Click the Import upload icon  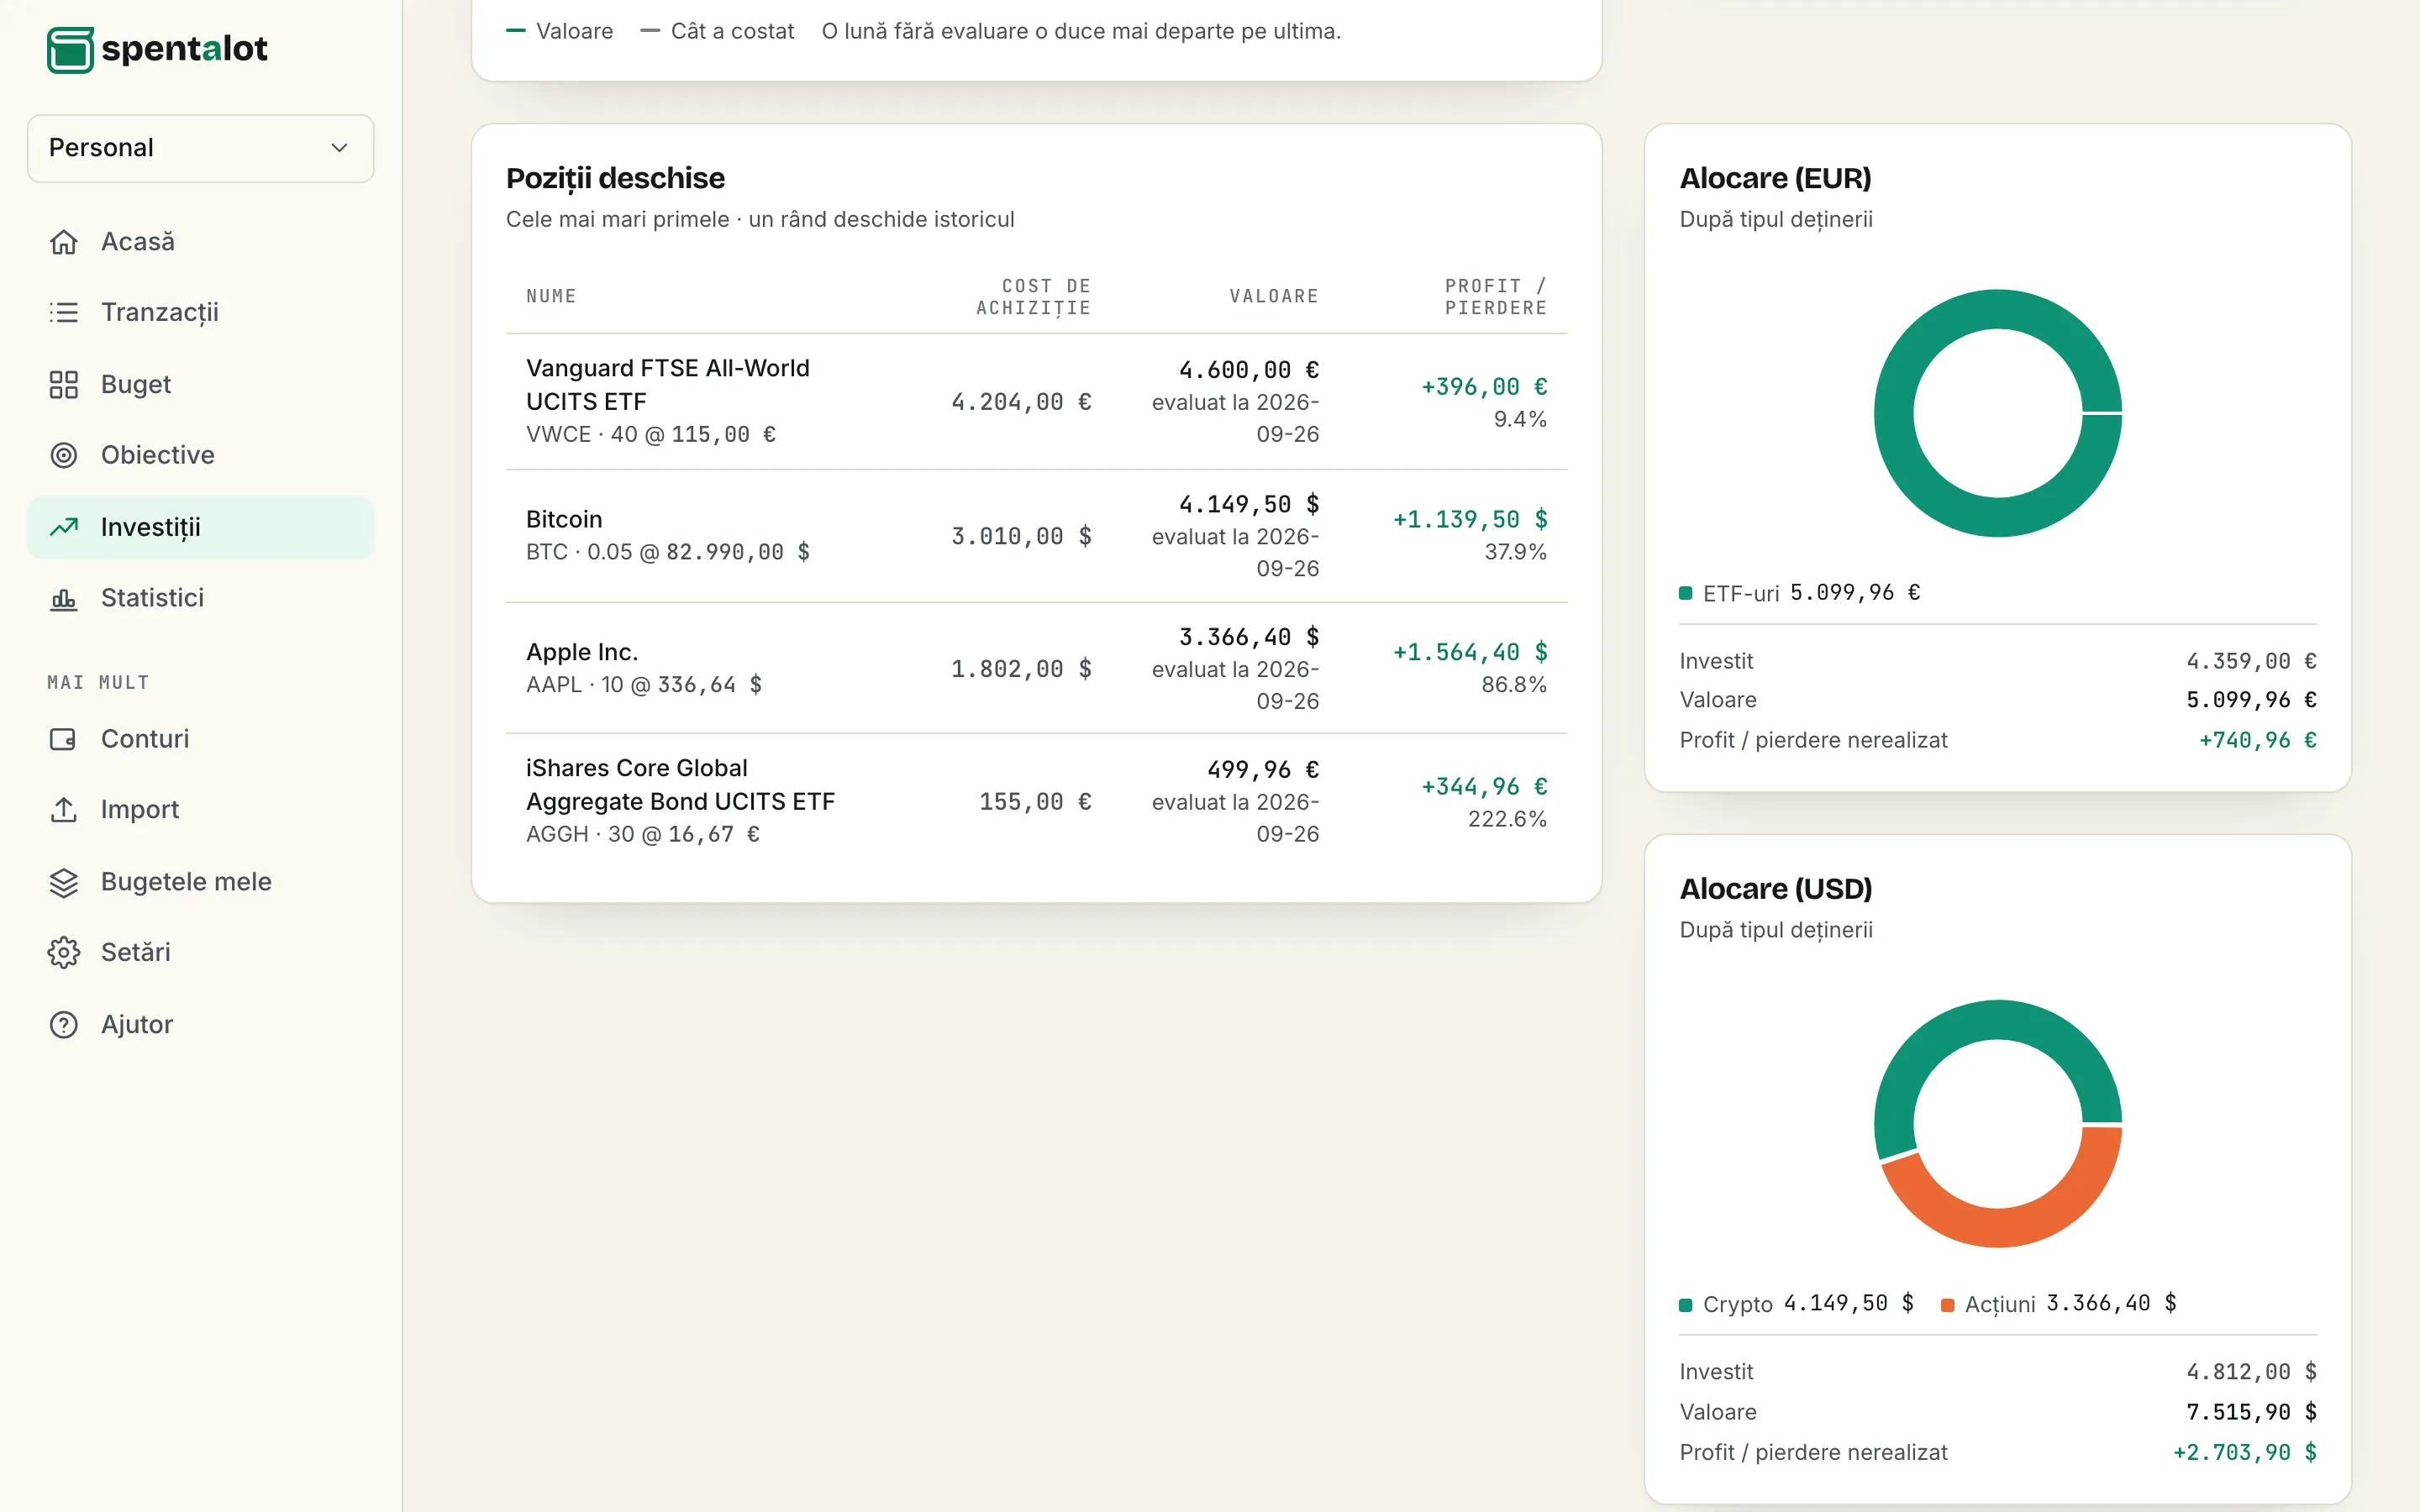[64, 809]
